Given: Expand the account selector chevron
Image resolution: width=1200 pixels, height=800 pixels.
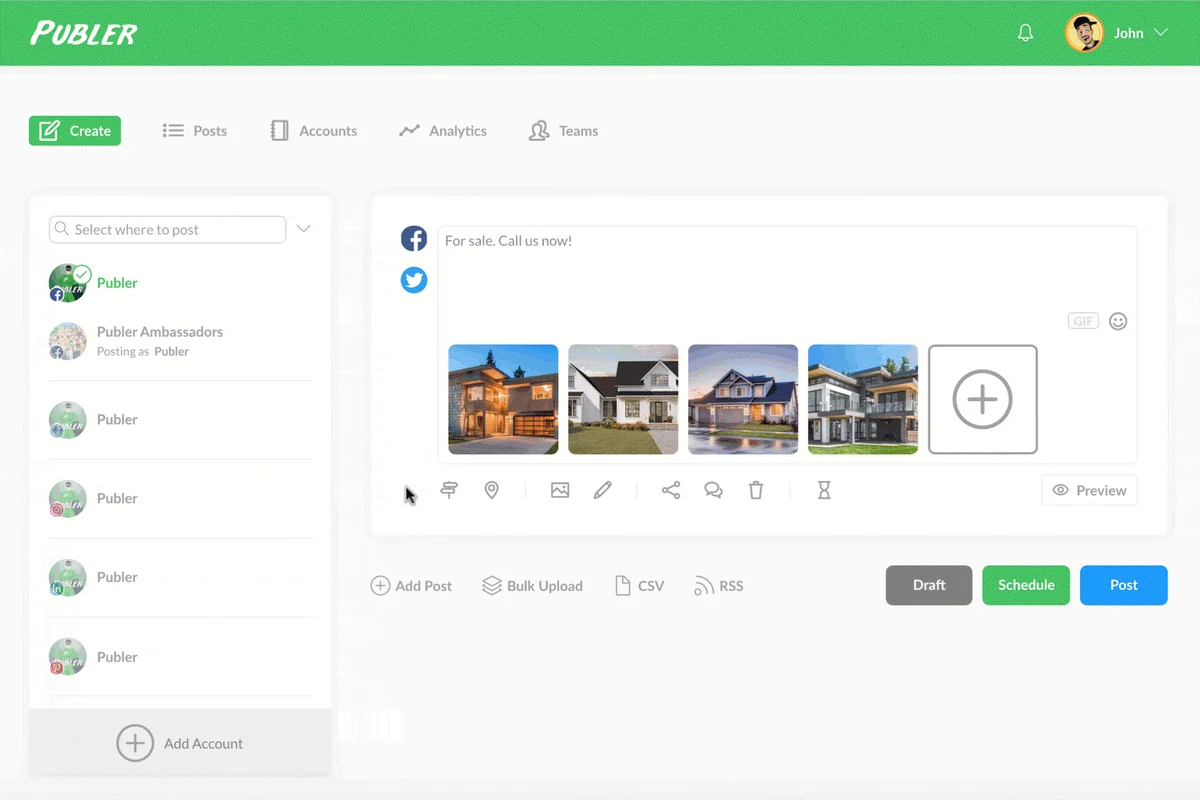Looking at the screenshot, I should point(304,229).
